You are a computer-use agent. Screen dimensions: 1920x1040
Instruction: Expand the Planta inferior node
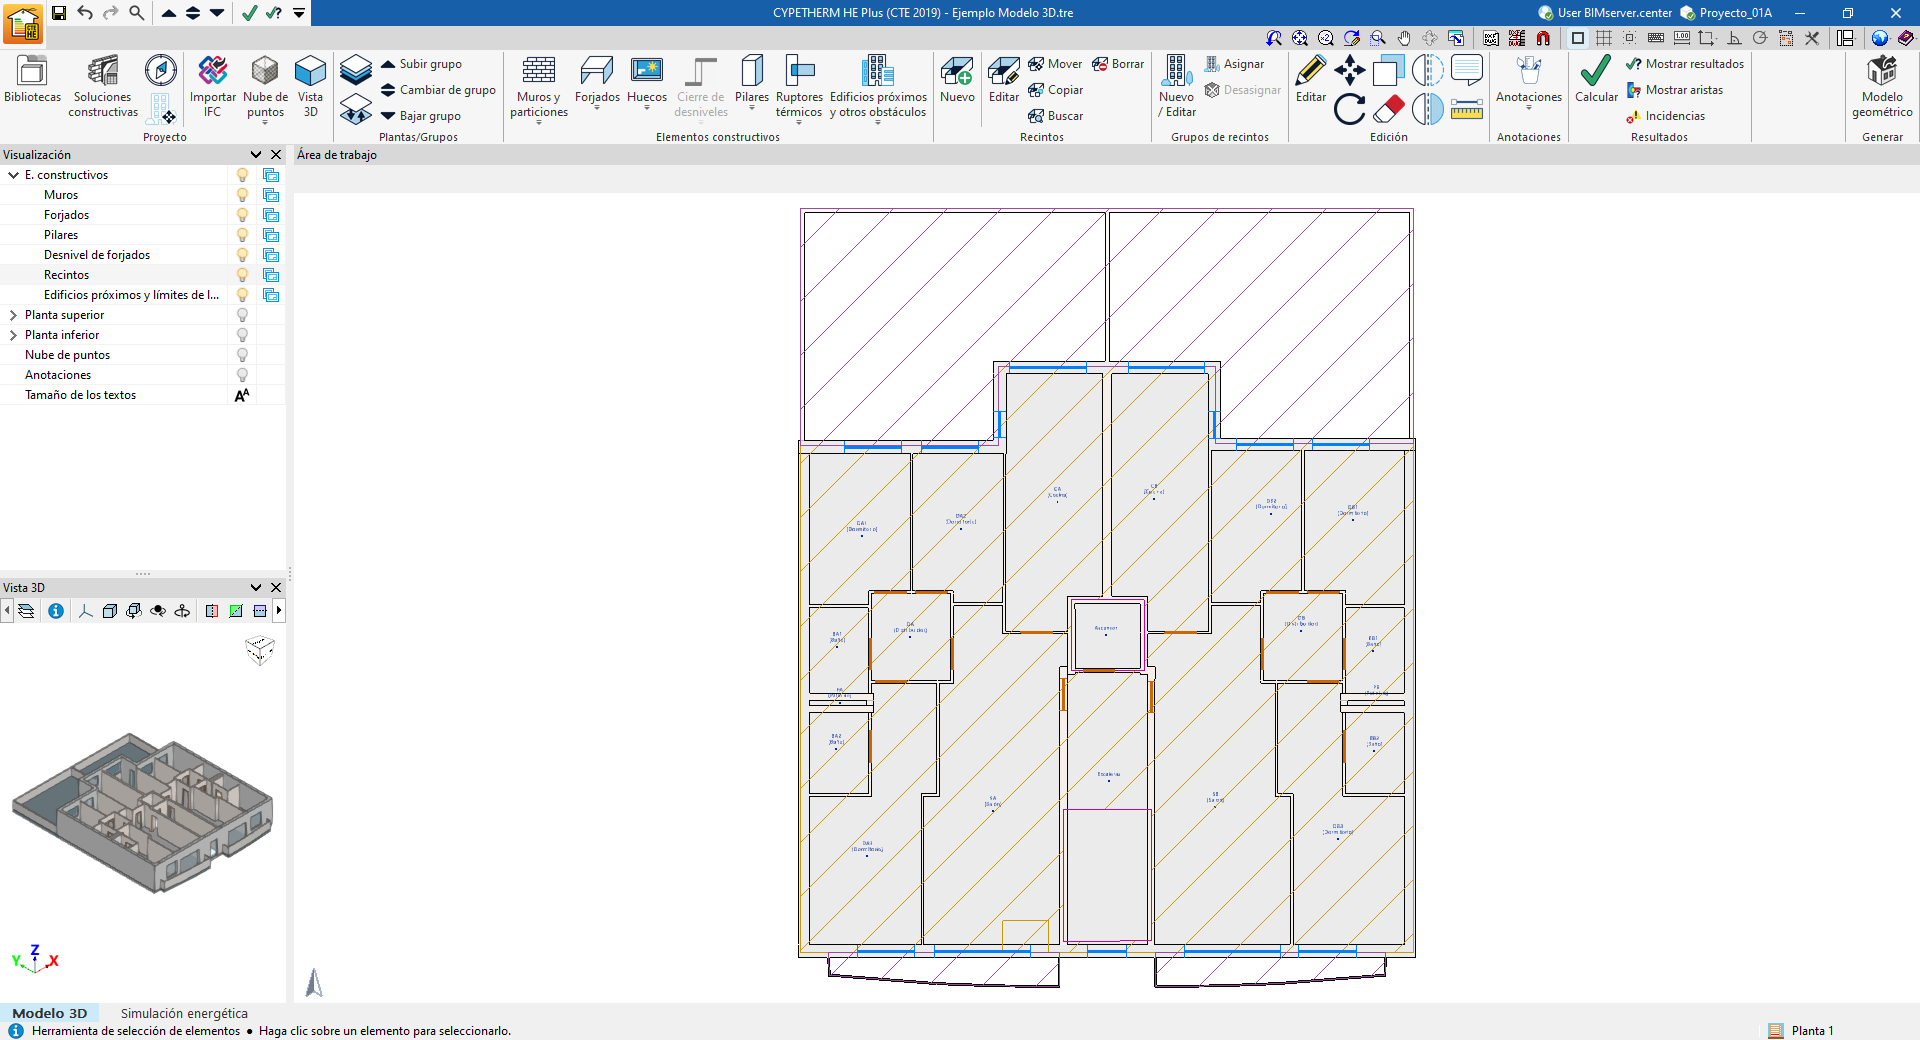(14, 335)
